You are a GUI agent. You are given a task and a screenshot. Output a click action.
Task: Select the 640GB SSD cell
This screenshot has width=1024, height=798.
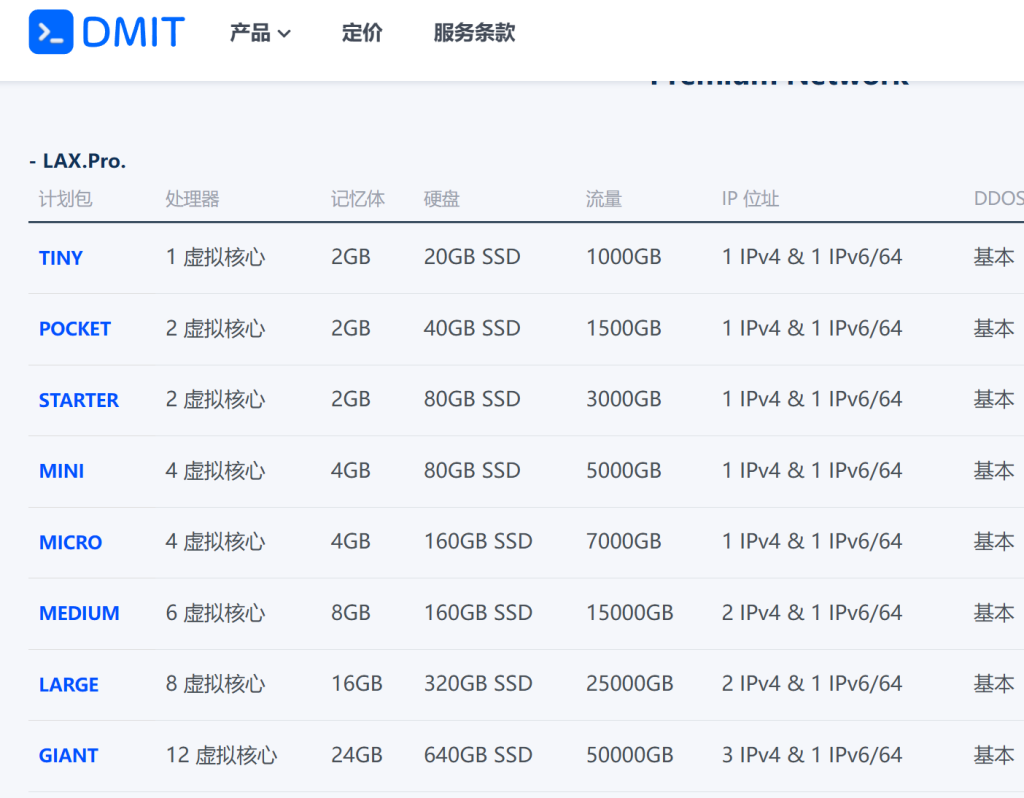pos(478,756)
